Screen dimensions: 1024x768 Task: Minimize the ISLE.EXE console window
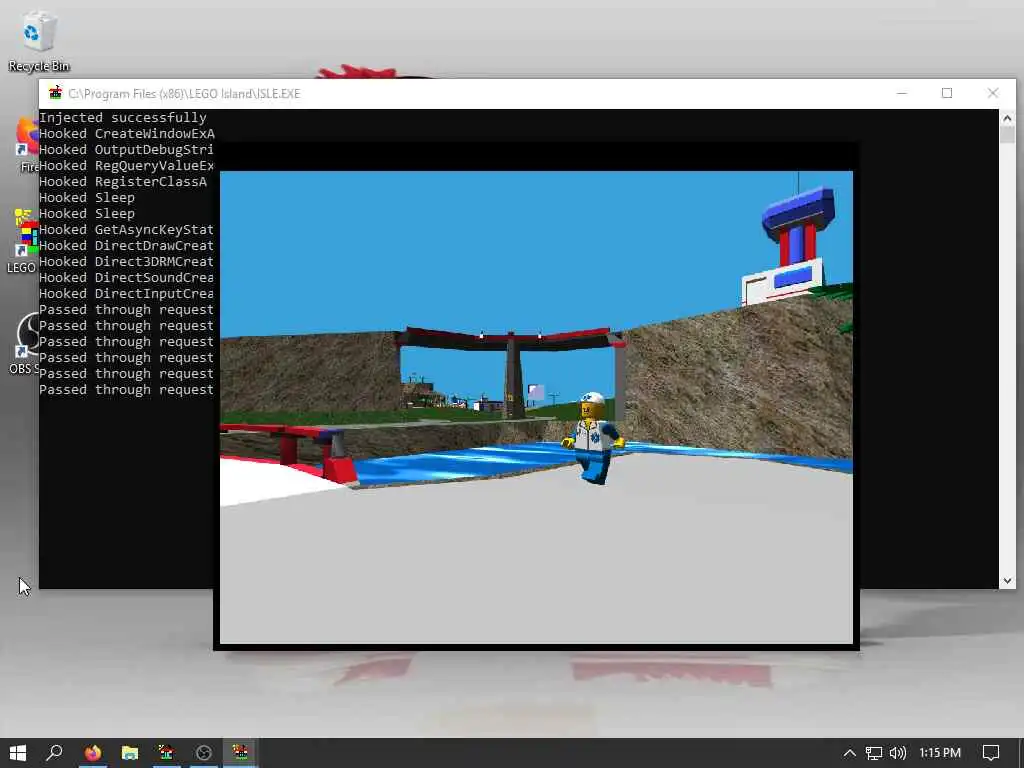click(902, 93)
